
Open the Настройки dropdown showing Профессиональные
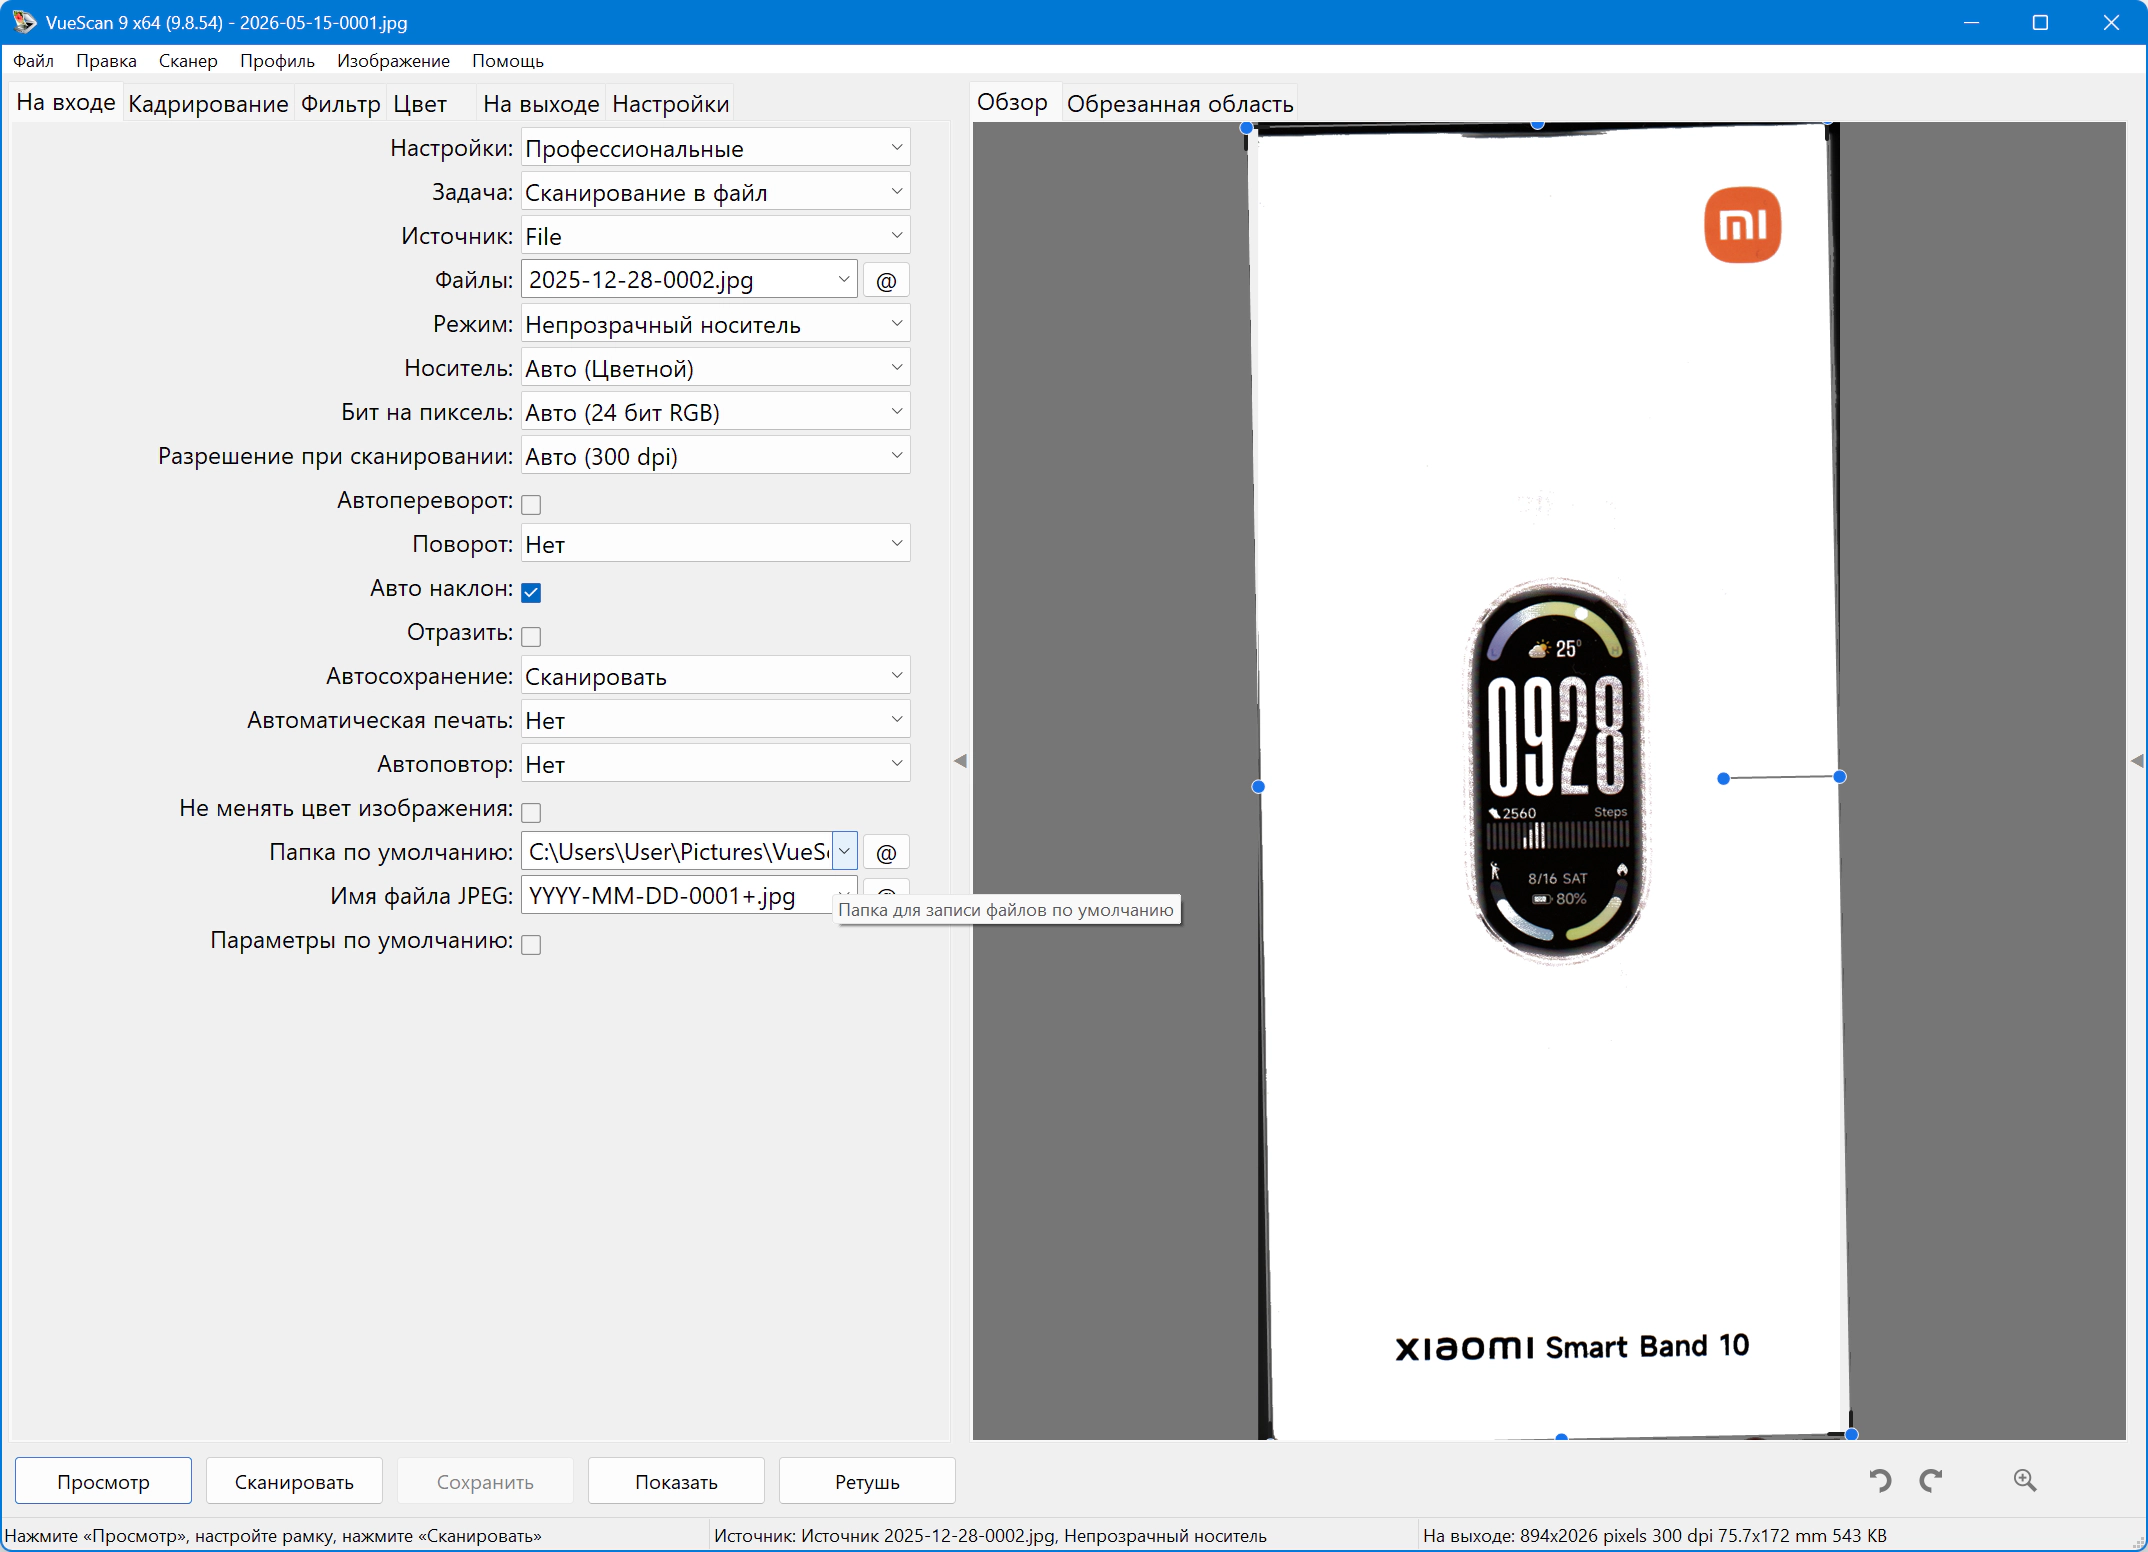coord(715,148)
